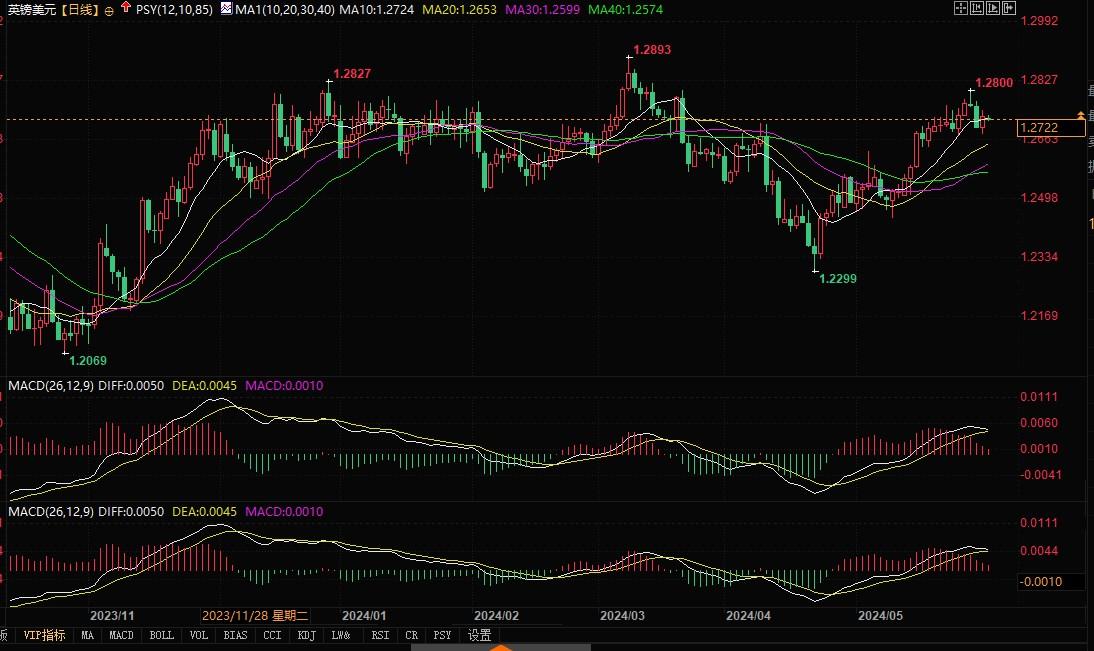
Task: Click the 2023/11/28 星期二 date label
Action: (253, 617)
